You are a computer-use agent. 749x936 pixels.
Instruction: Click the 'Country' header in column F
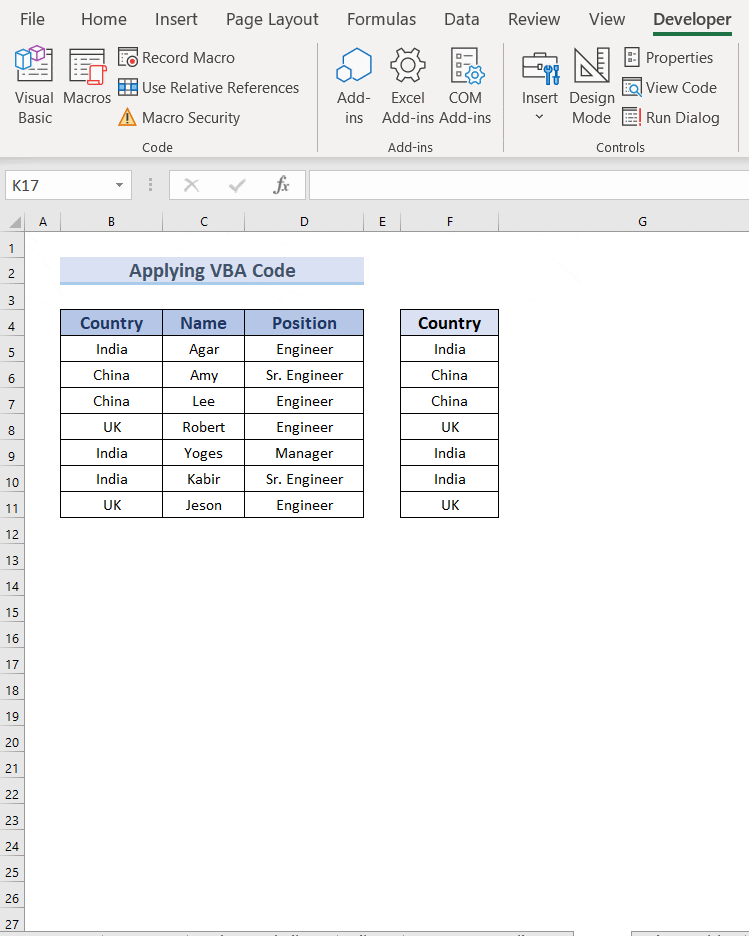(449, 323)
